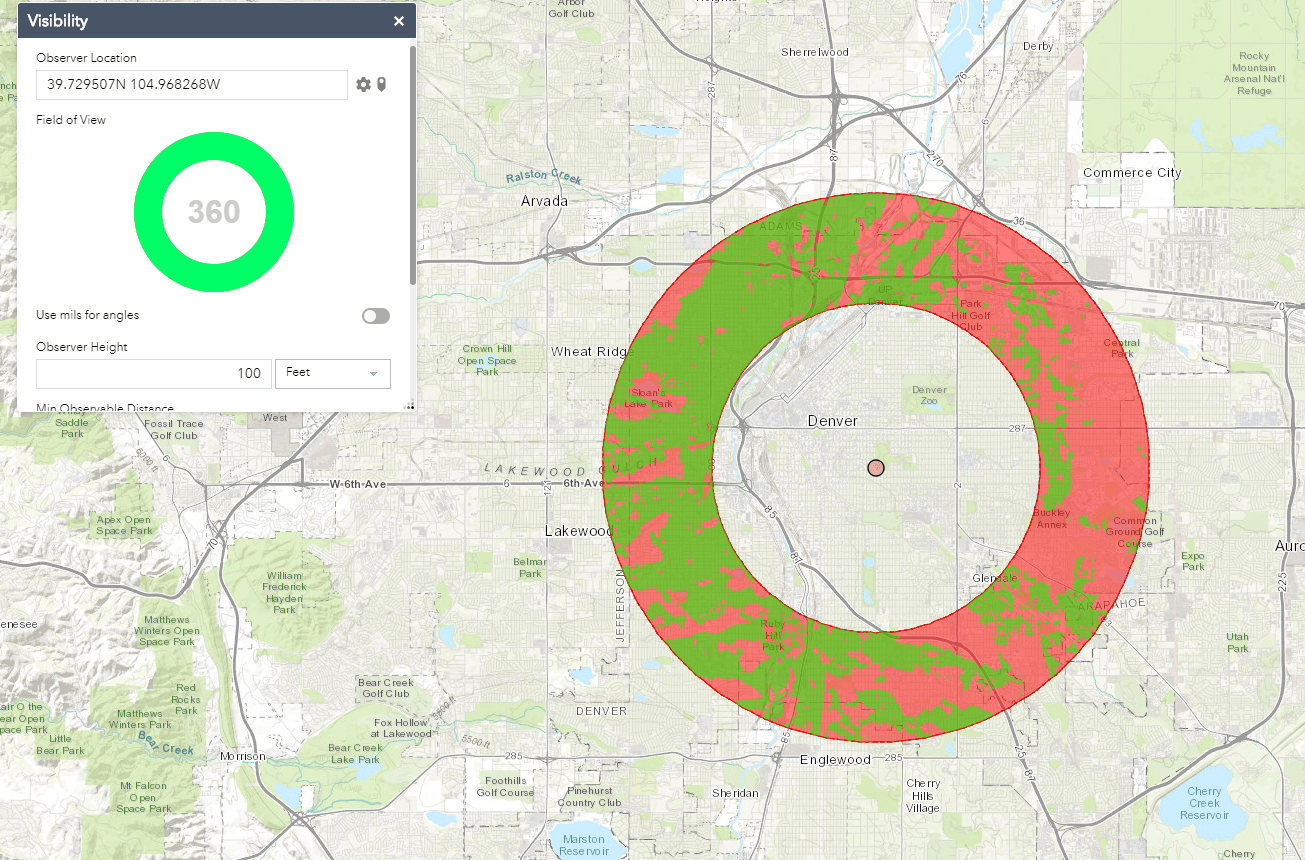Click the 360 field of view value
The width and height of the screenshot is (1305, 860).
tap(214, 212)
